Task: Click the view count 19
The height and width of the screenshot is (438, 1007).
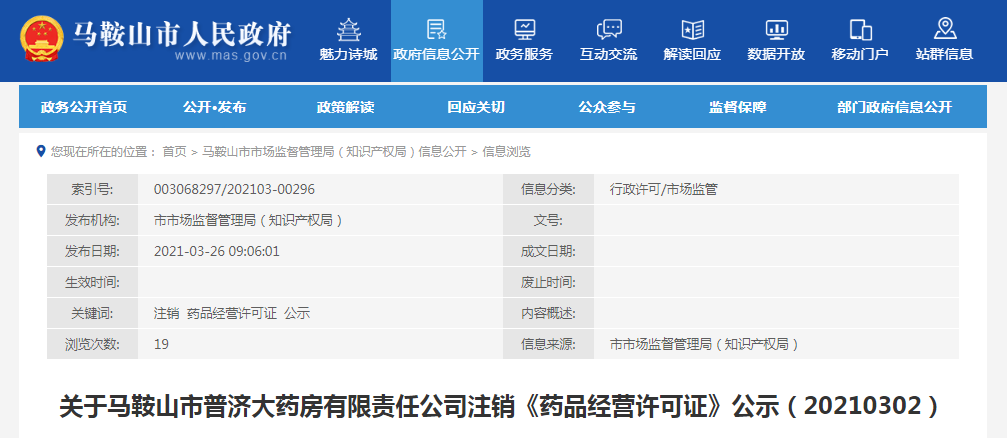Action: click(161, 344)
